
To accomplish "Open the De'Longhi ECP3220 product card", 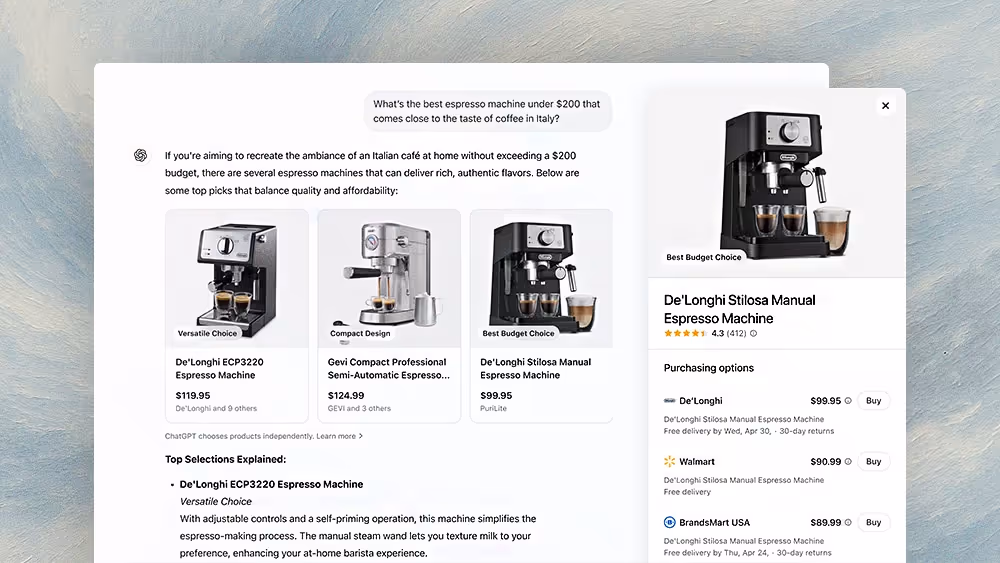I will [237, 316].
